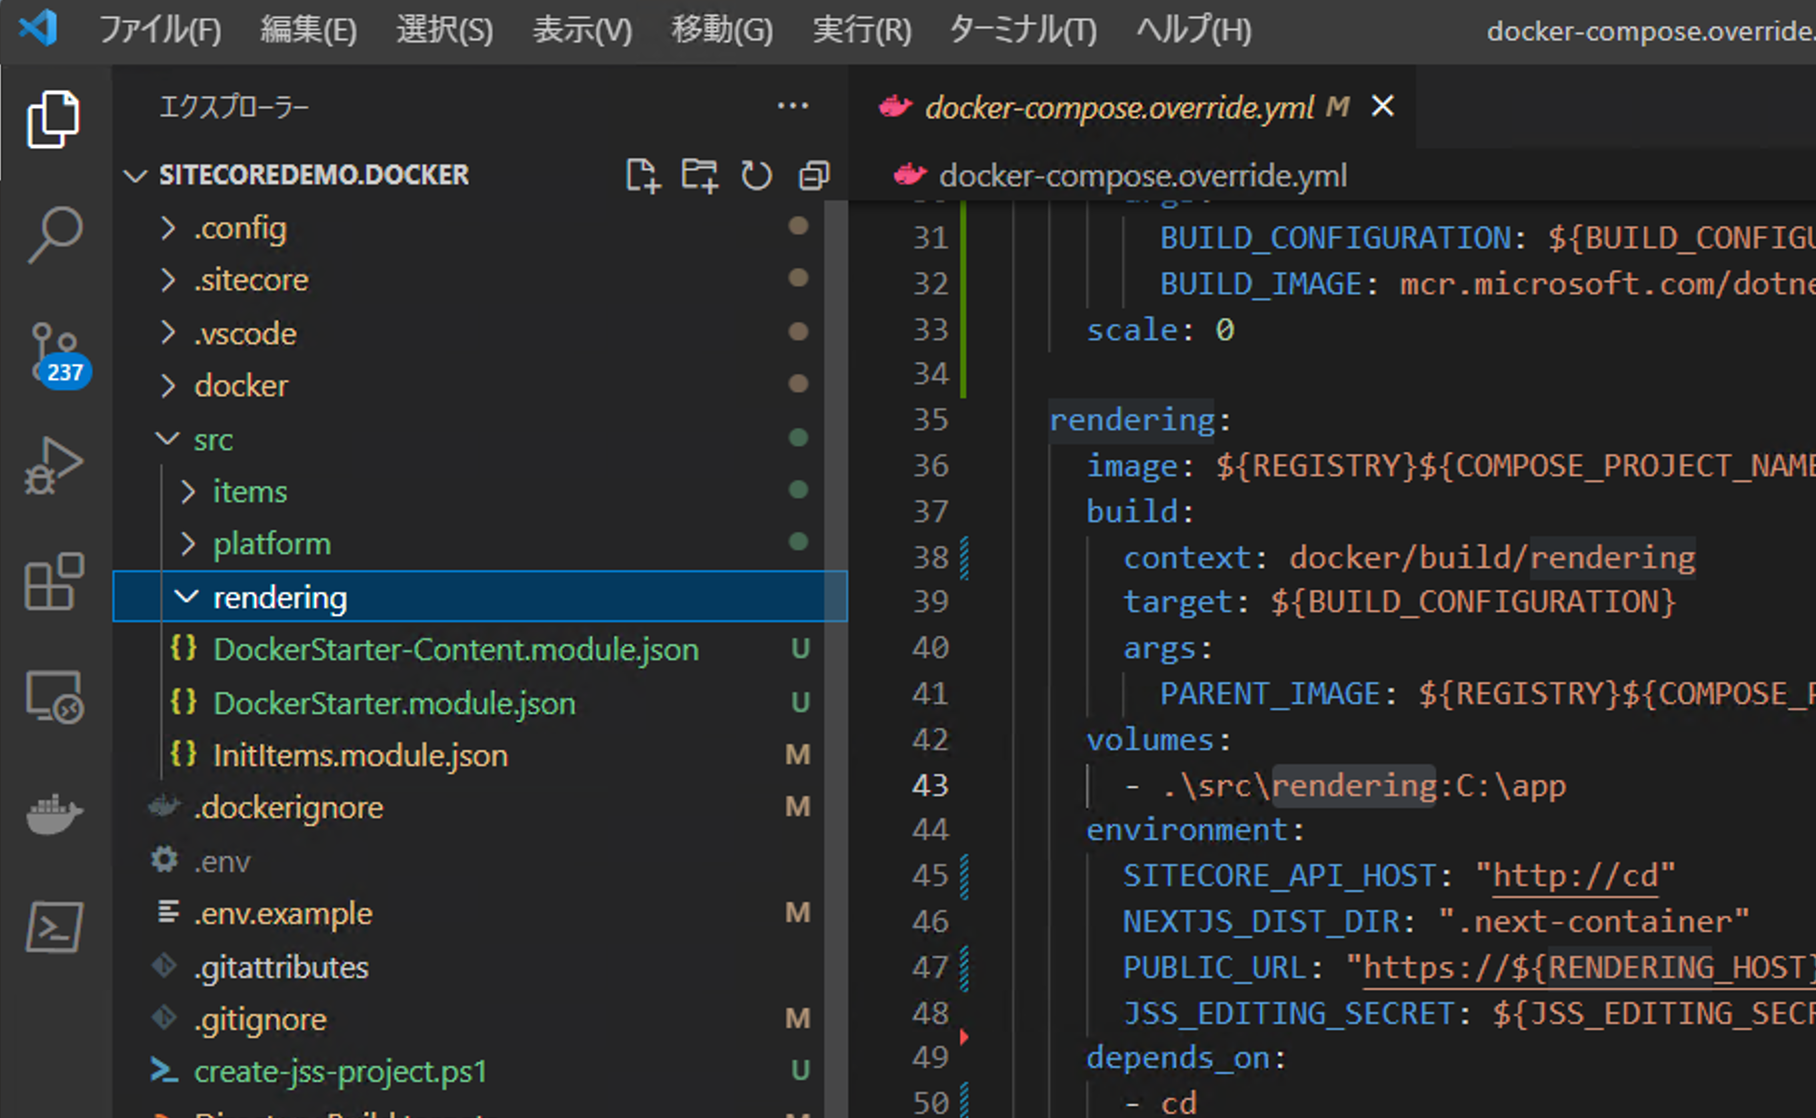The height and width of the screenshot is (1118, 1816).
Task: Click the 'rendering:' service key on line 35
Action: [x=1140, y=419]
